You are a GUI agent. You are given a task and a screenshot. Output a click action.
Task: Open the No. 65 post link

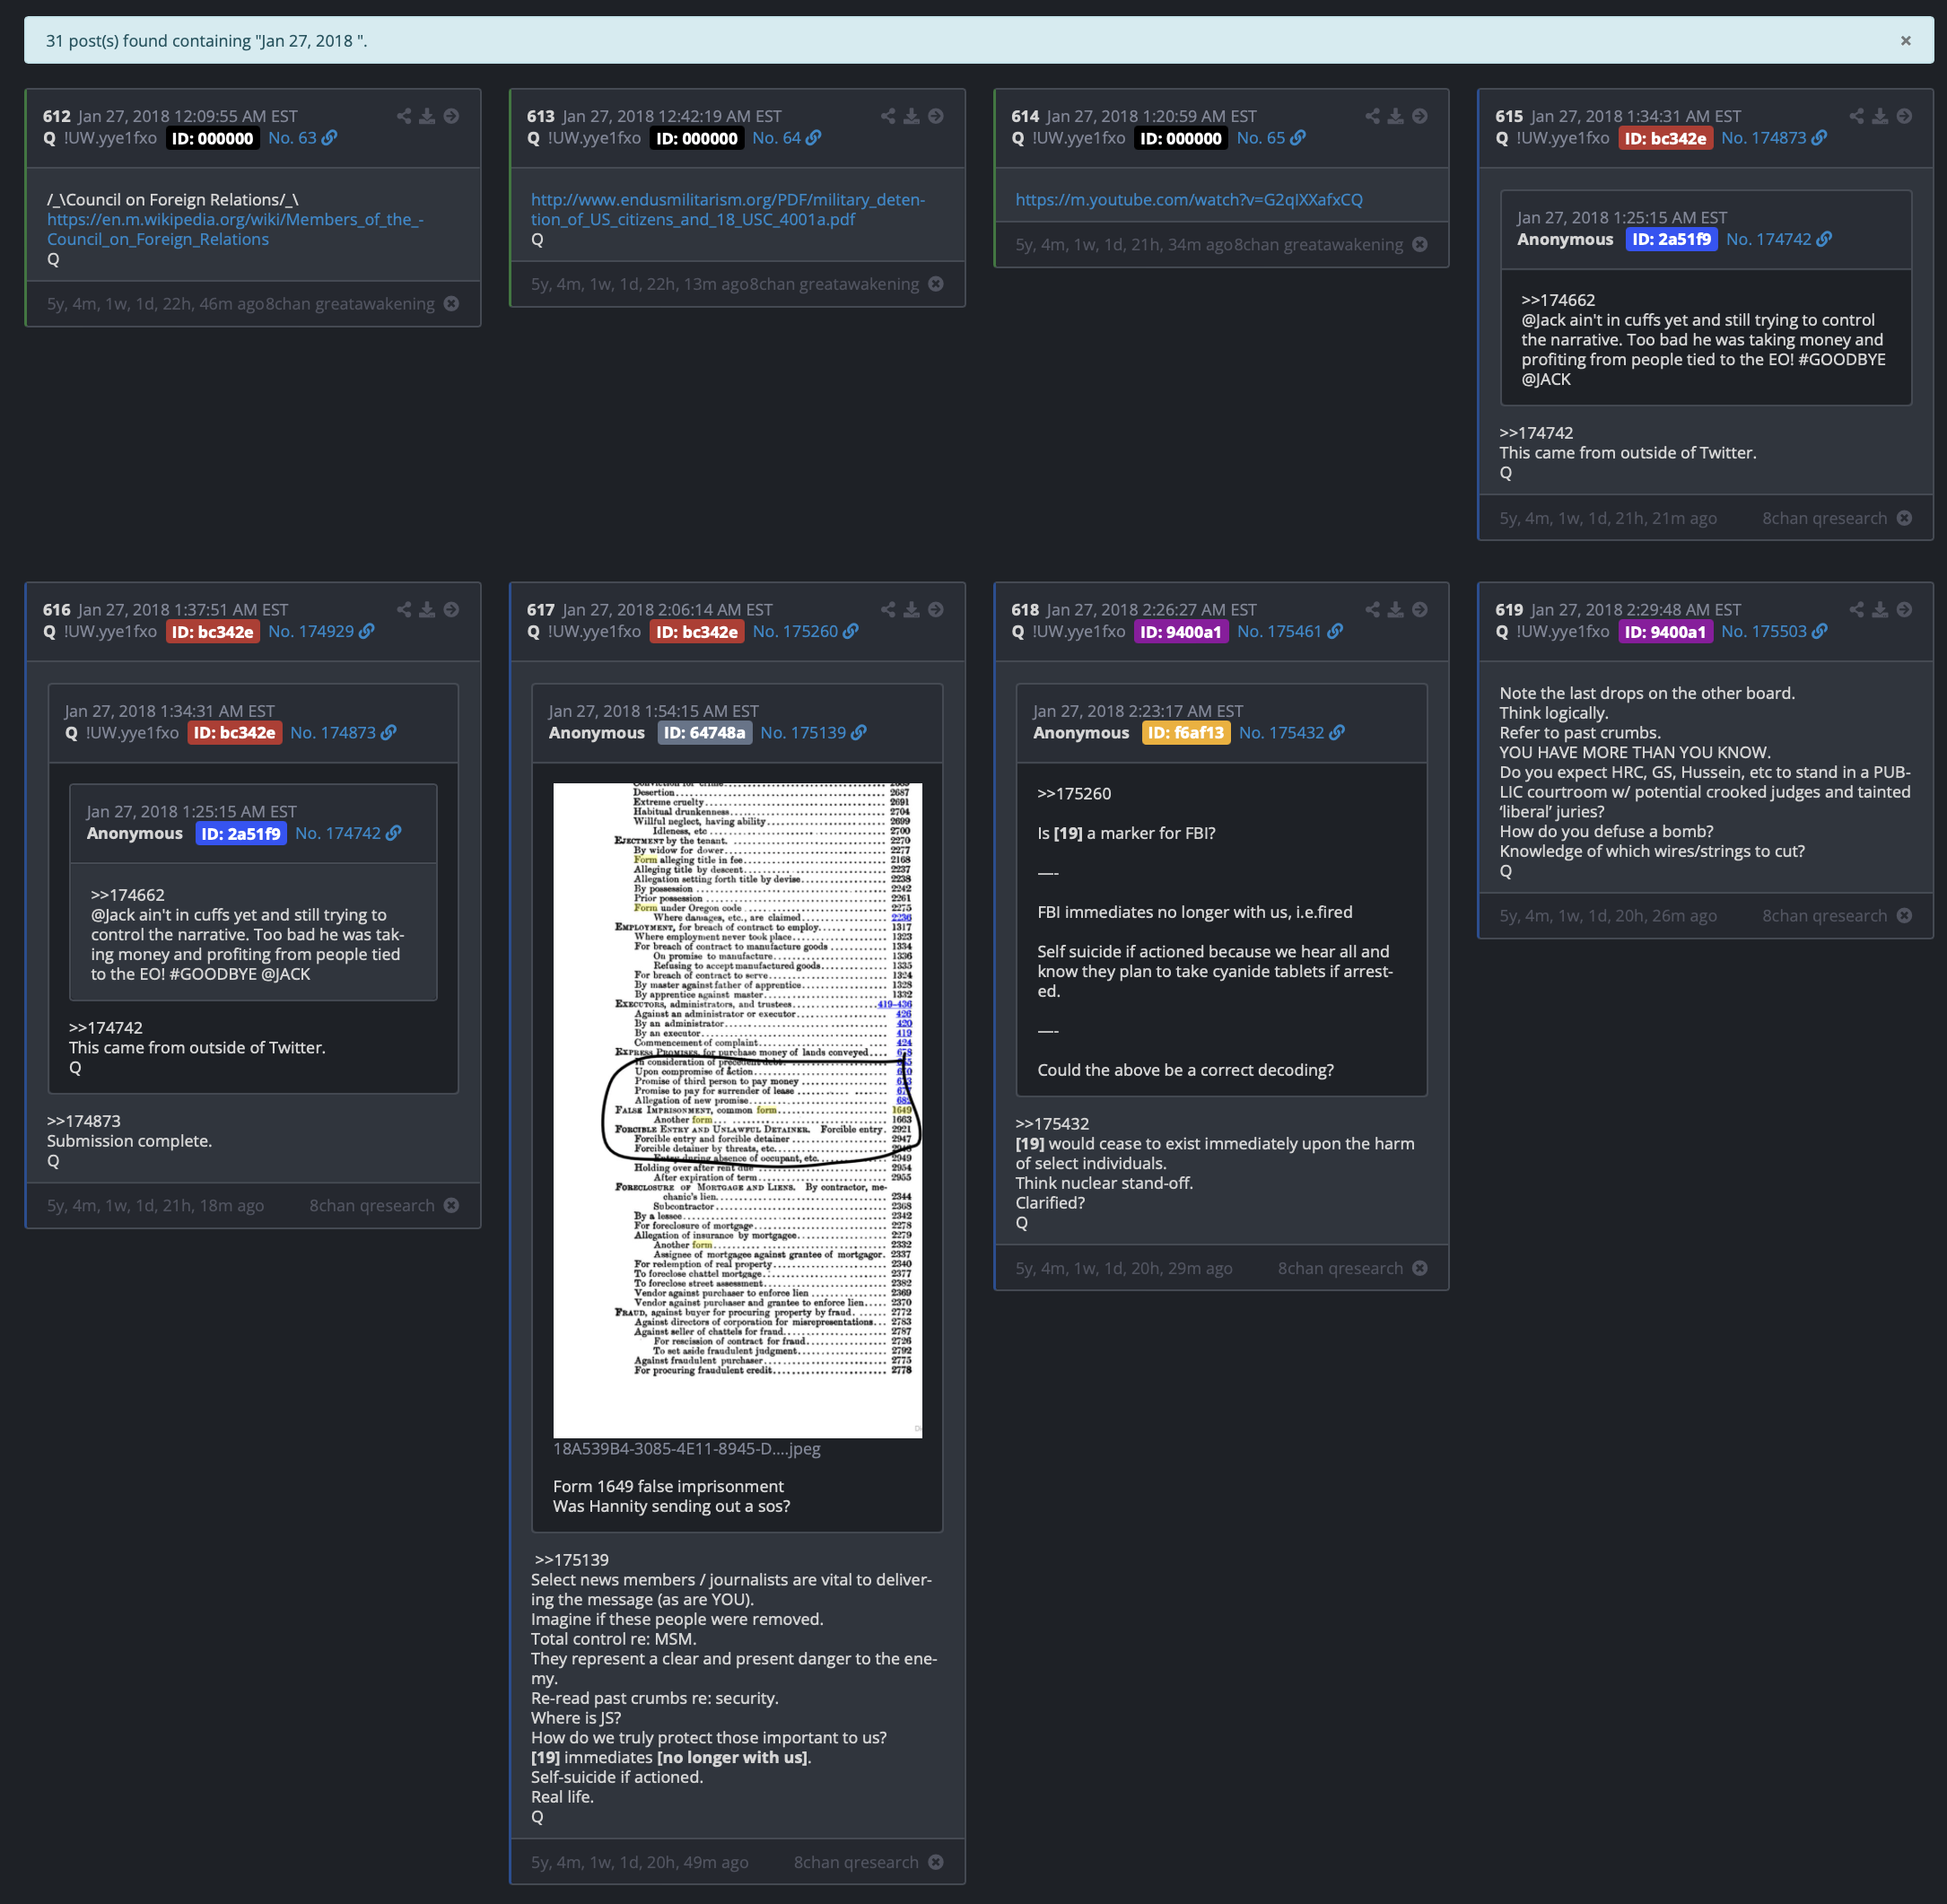tap(1270, 138)
